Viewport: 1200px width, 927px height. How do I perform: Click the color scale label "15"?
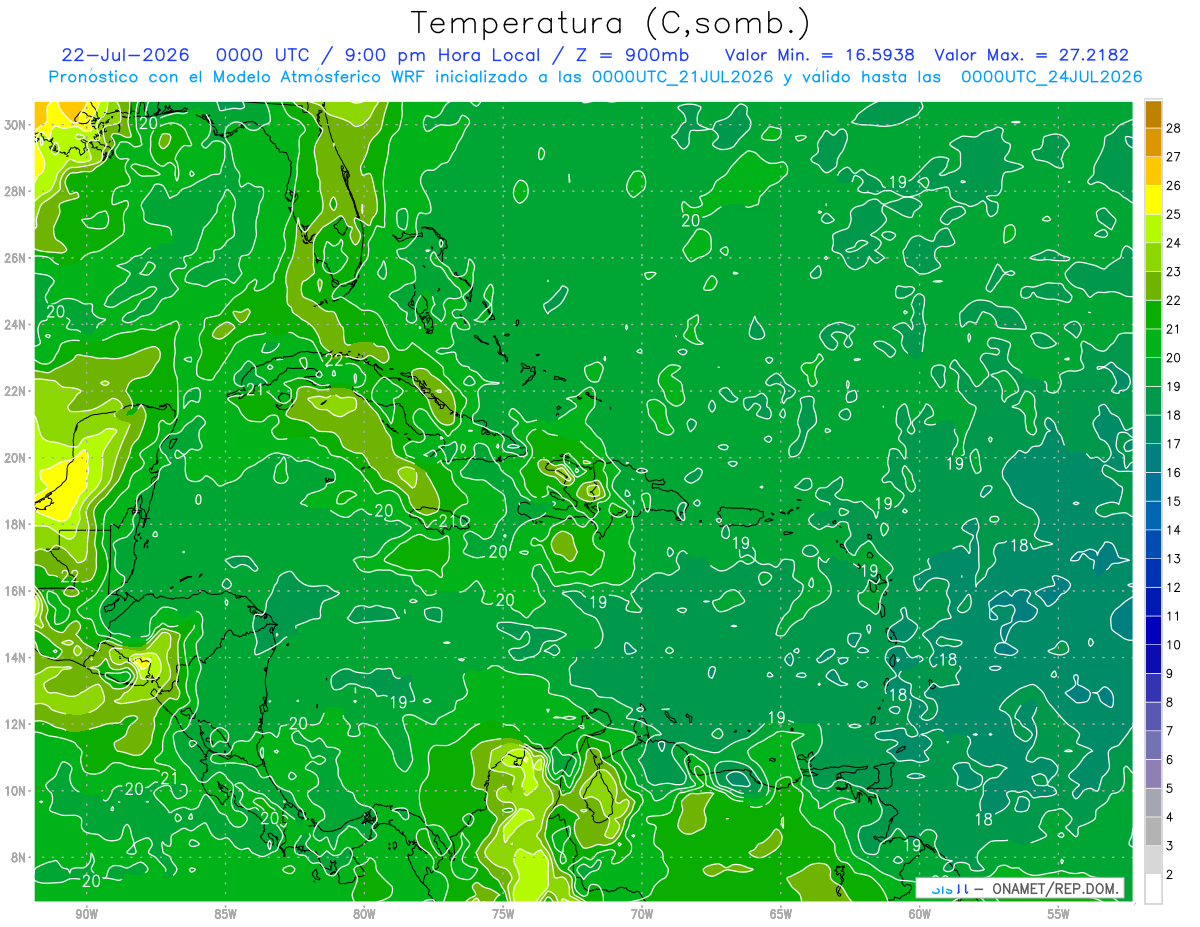point(1175,501)
